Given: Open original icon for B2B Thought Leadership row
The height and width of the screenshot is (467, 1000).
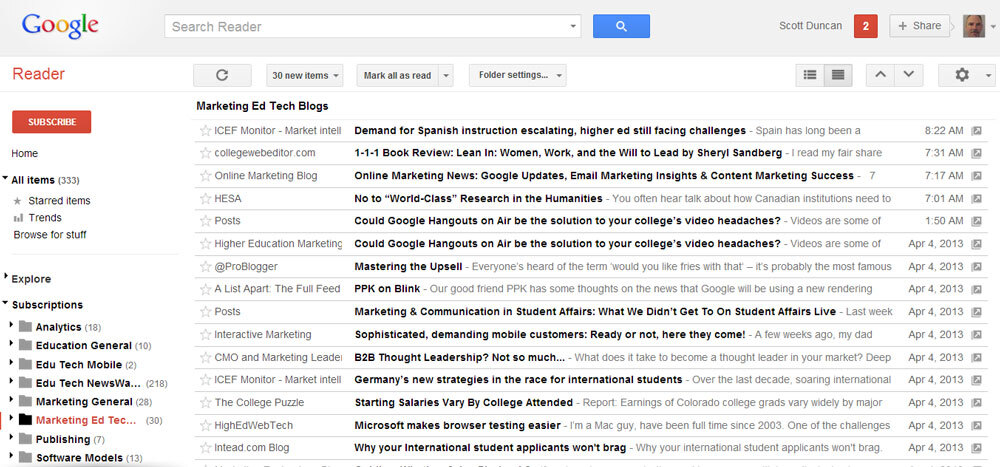Looking at the screenshot, I should (976, 358).
